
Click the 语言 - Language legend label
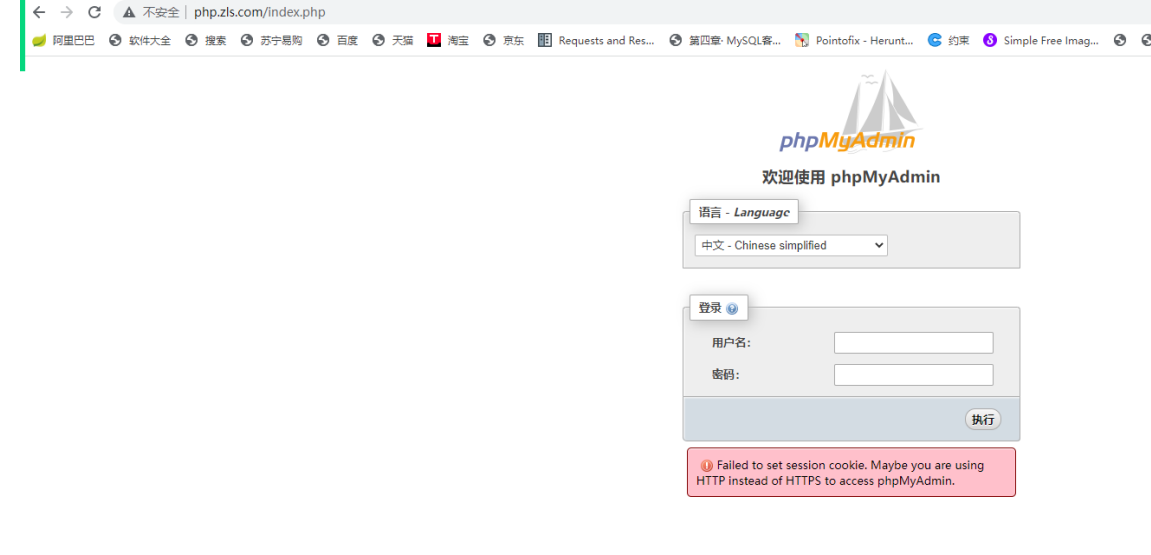[744, 212]
